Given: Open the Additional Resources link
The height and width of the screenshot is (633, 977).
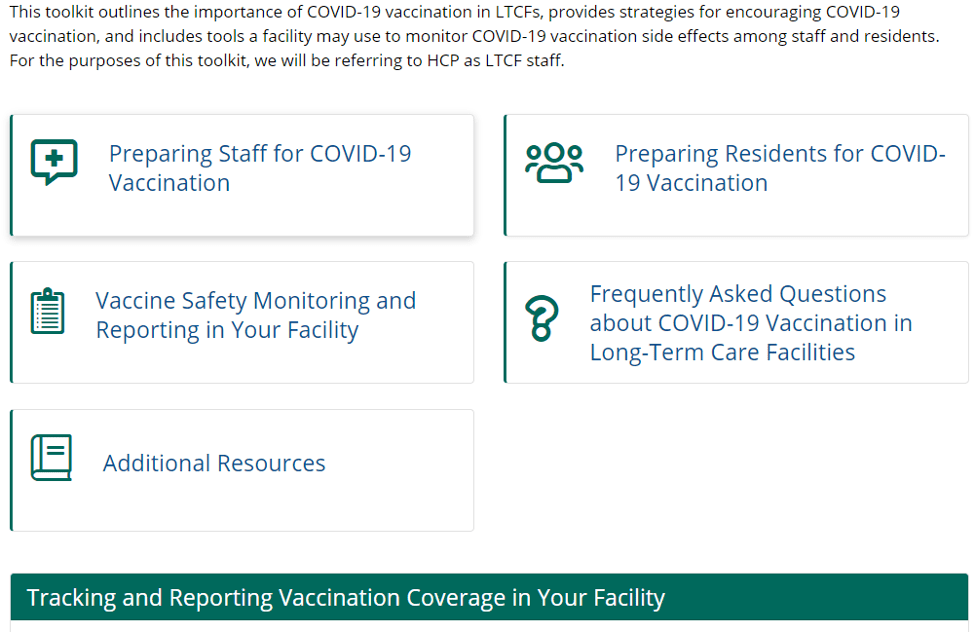Looking at the screenshot, I should (x=214, y=463).
